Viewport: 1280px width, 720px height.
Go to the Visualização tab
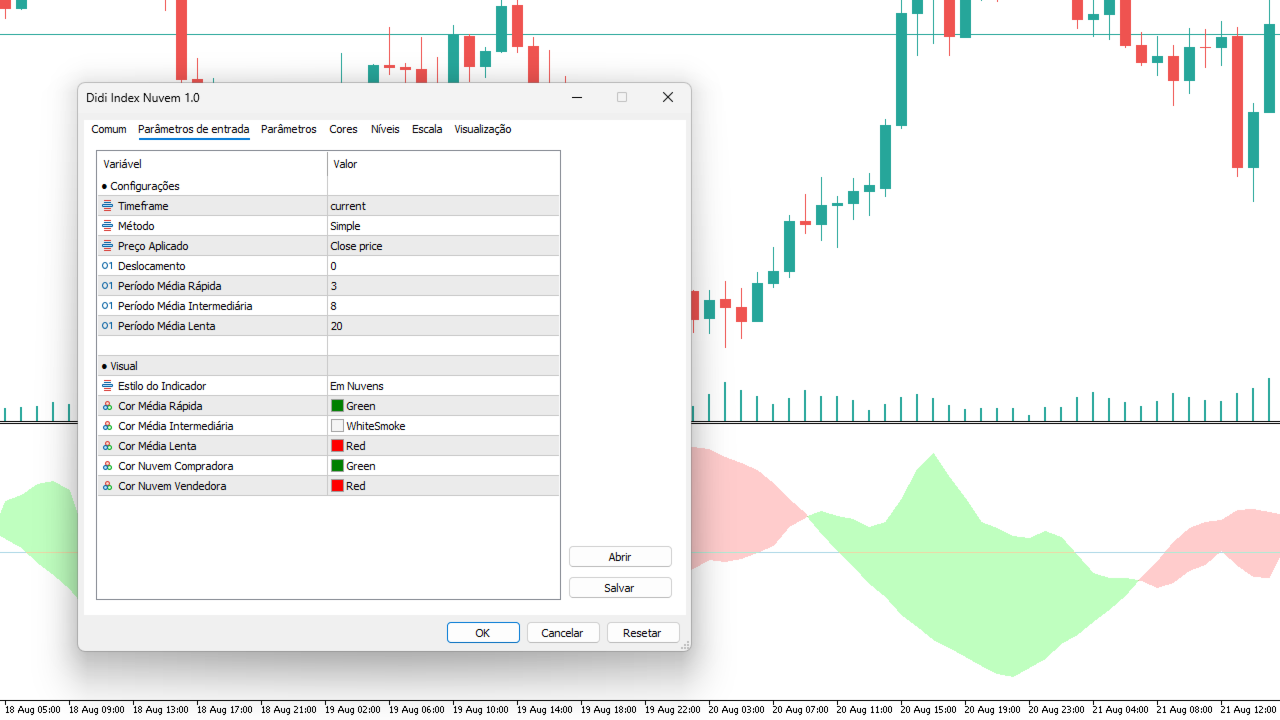(483, 129)
